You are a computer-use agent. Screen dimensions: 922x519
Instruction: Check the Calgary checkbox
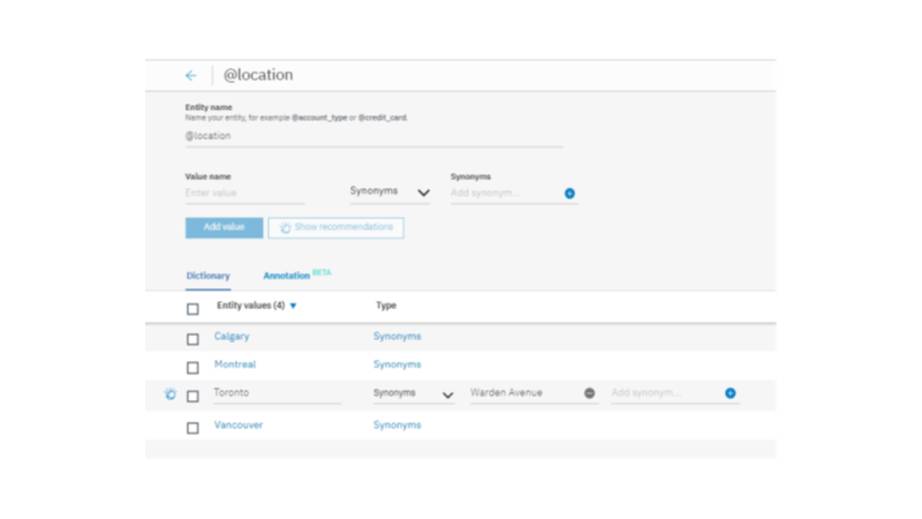[x=193, y=339]
